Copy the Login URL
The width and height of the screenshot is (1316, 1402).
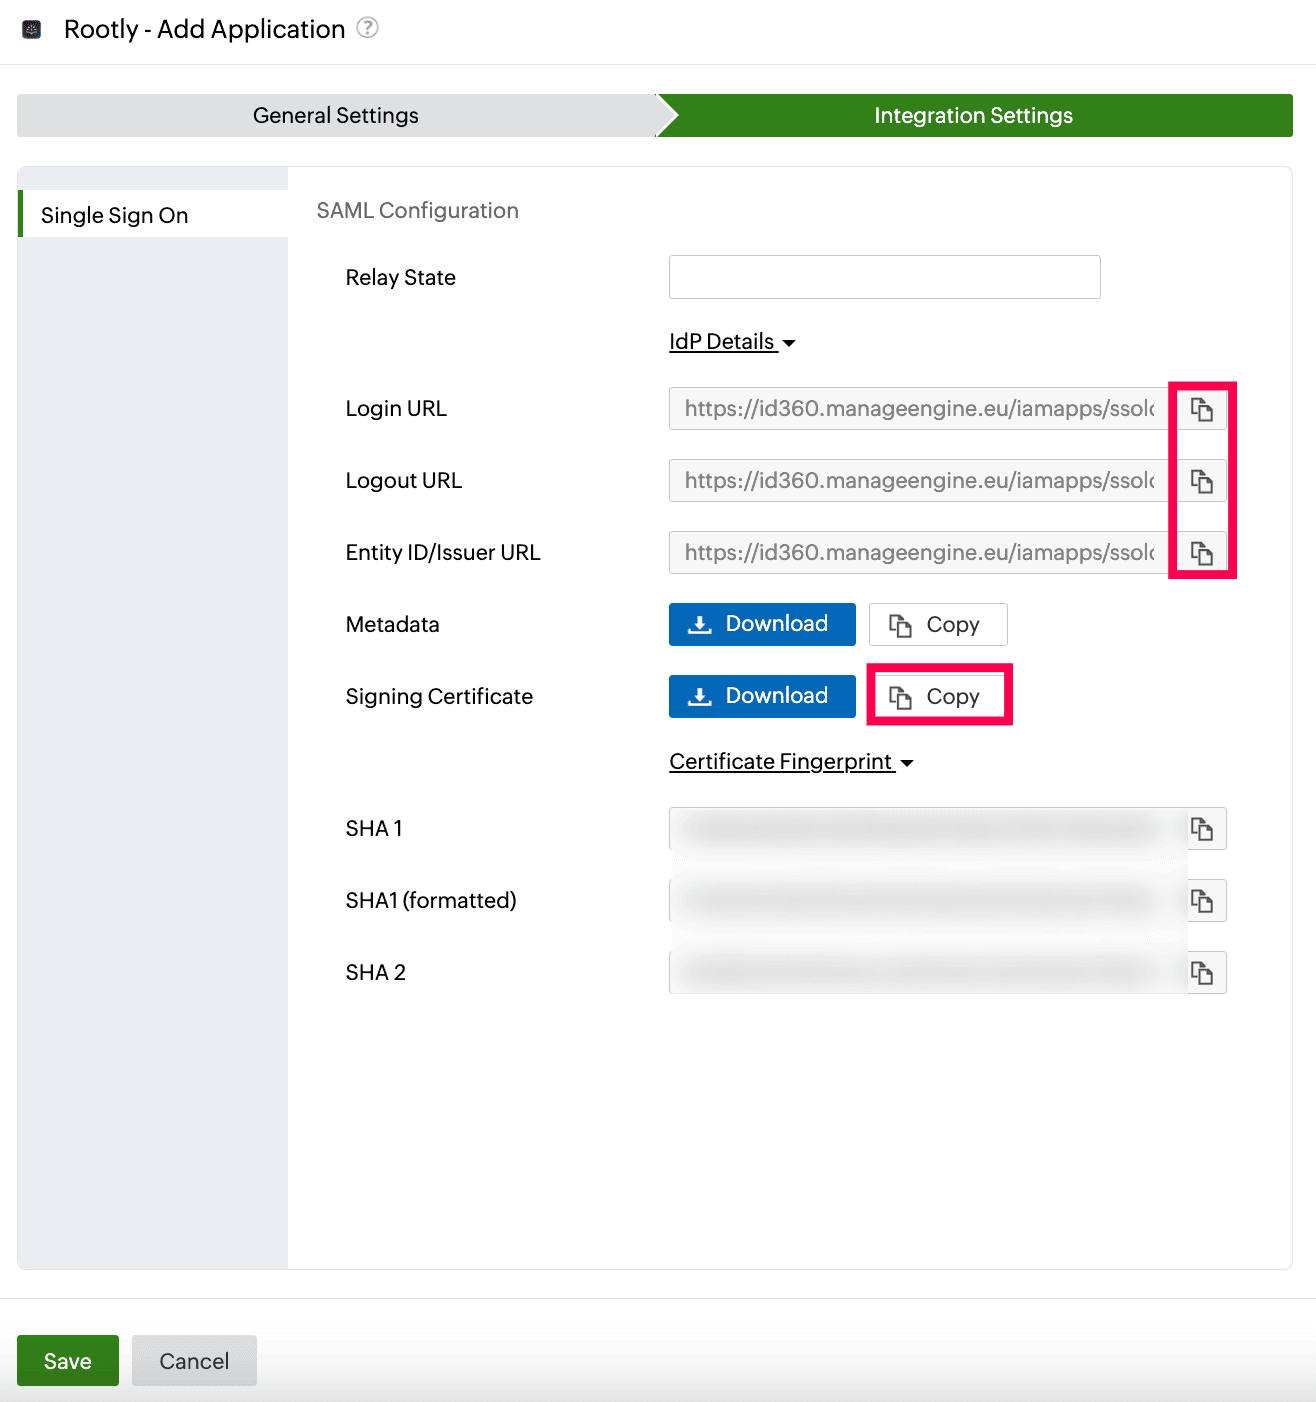pyautogui.click(x=1201, y=408)
